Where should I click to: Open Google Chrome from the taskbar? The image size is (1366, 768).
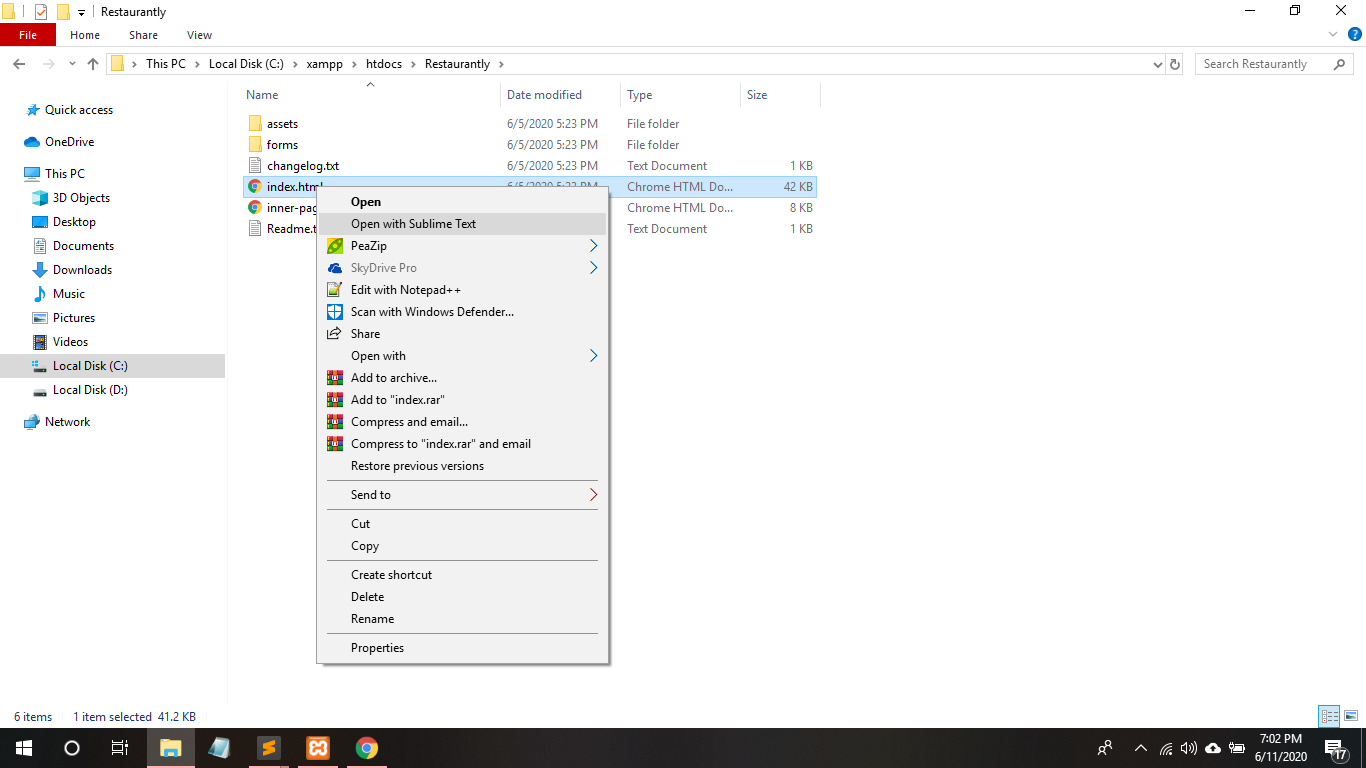[x=367, y=748]
